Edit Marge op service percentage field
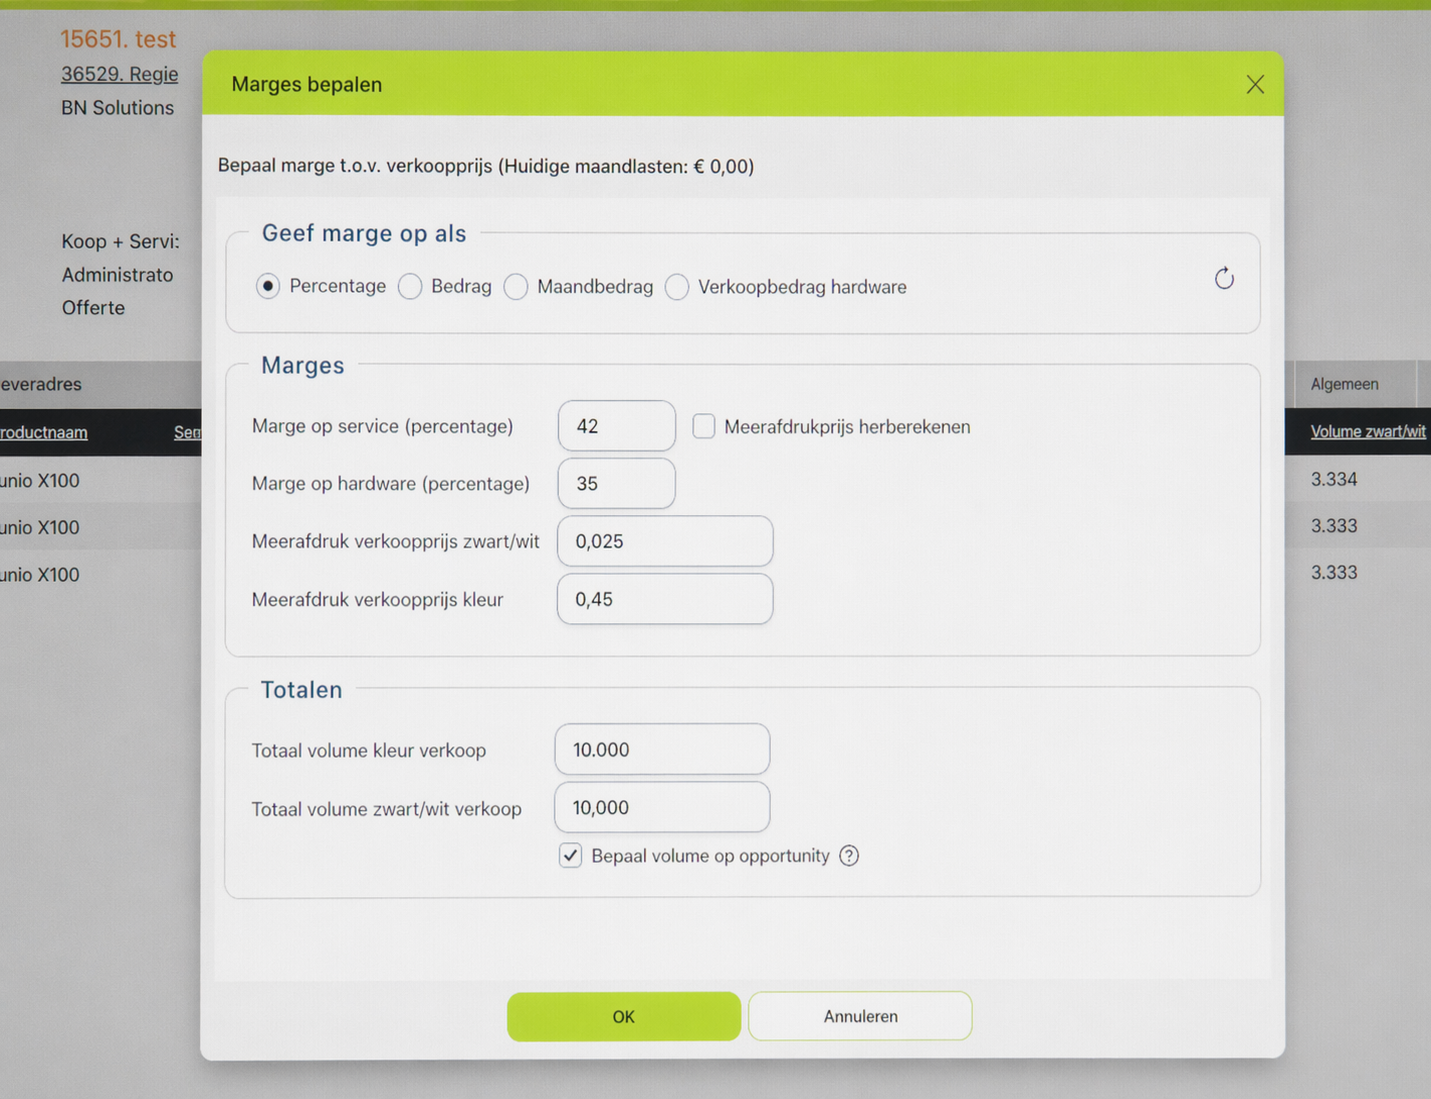 pos(617,426)
